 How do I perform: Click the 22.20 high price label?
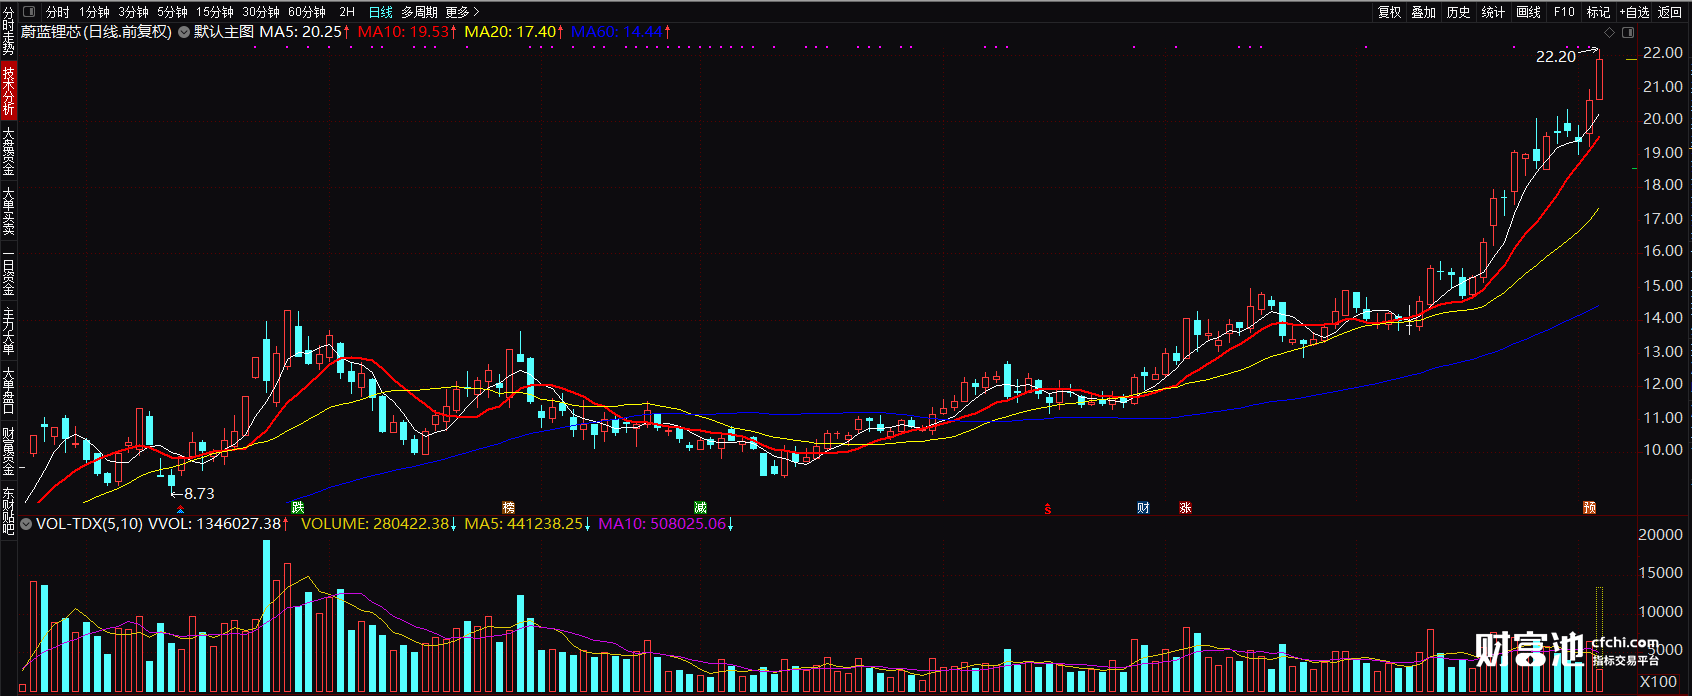(1556, 57)
